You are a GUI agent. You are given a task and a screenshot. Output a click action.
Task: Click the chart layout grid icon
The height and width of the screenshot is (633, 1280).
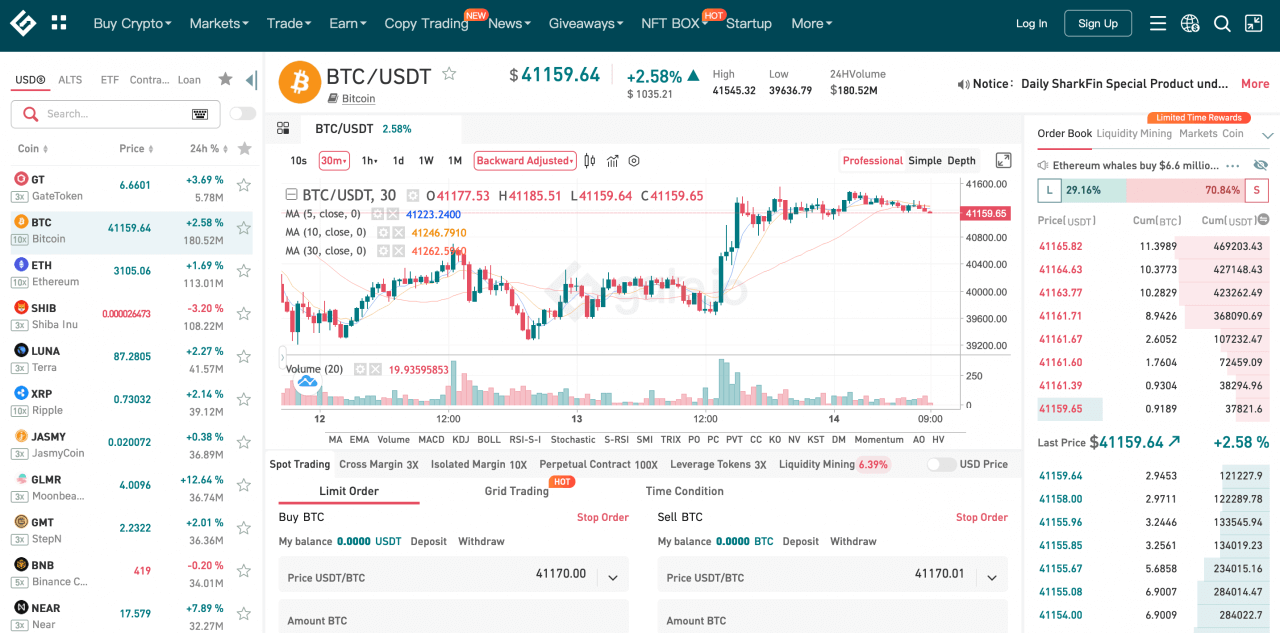(283, 128)
